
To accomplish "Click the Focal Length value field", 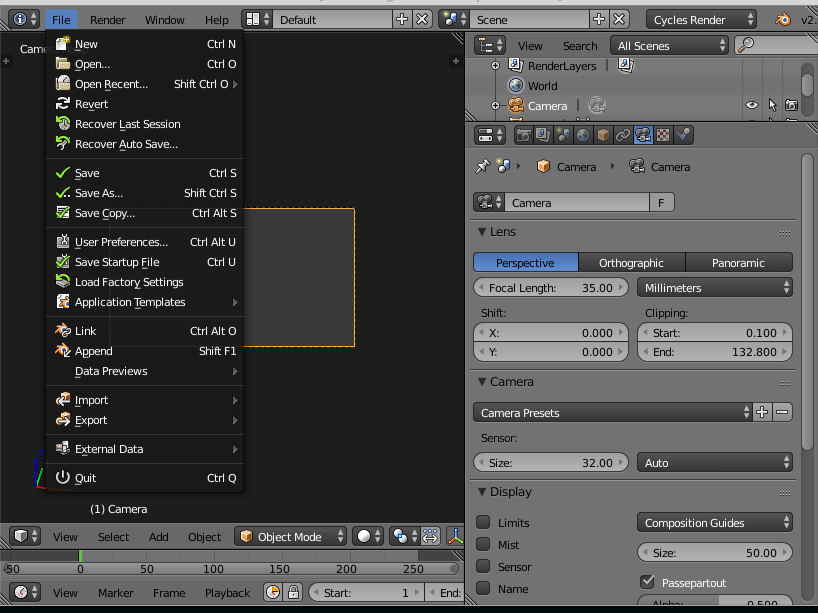I will tap(550, 287).
